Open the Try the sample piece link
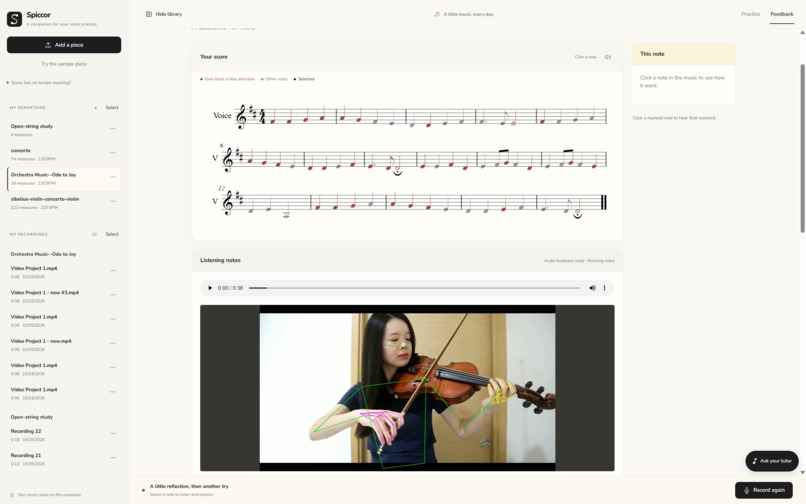 [x=64, y=64]
